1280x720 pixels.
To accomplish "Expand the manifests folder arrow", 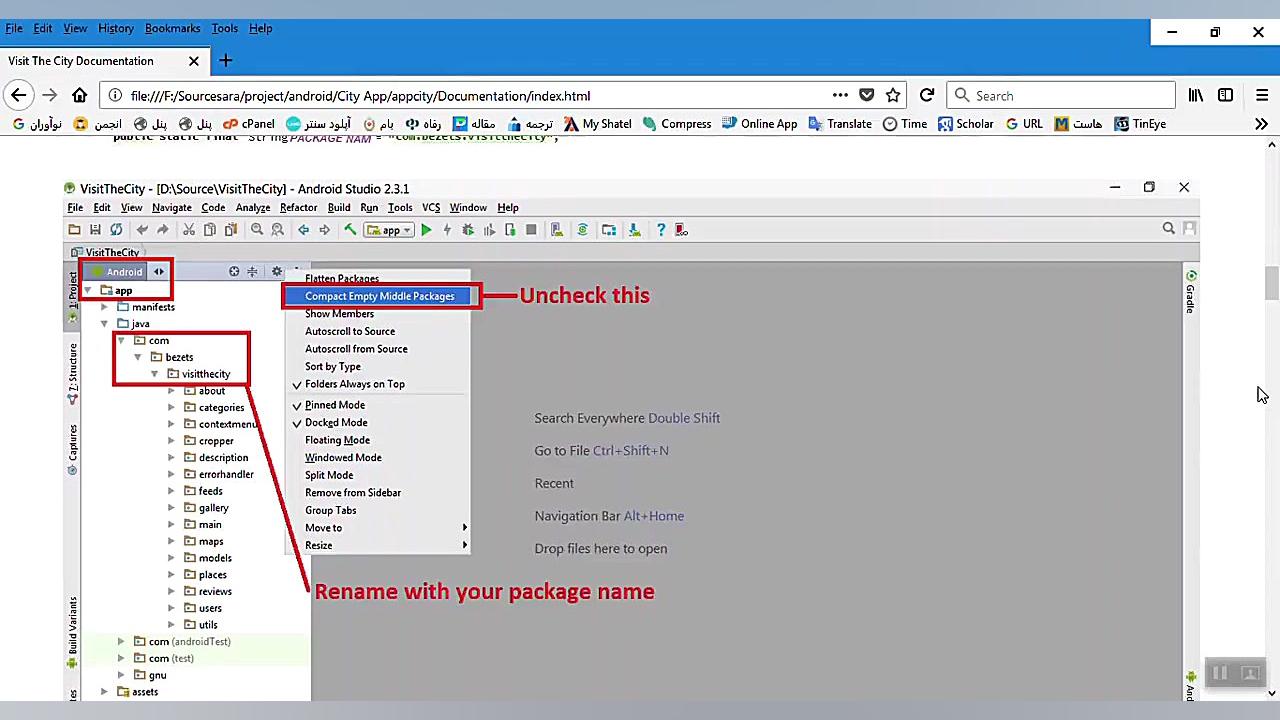I will 104,307.
